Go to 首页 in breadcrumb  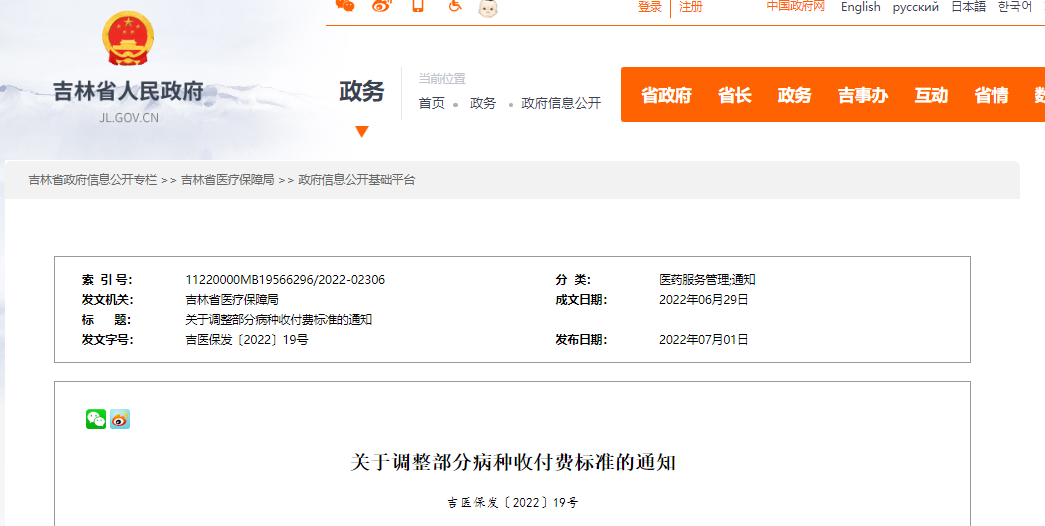pyautogui.click(x=431, y=103)
